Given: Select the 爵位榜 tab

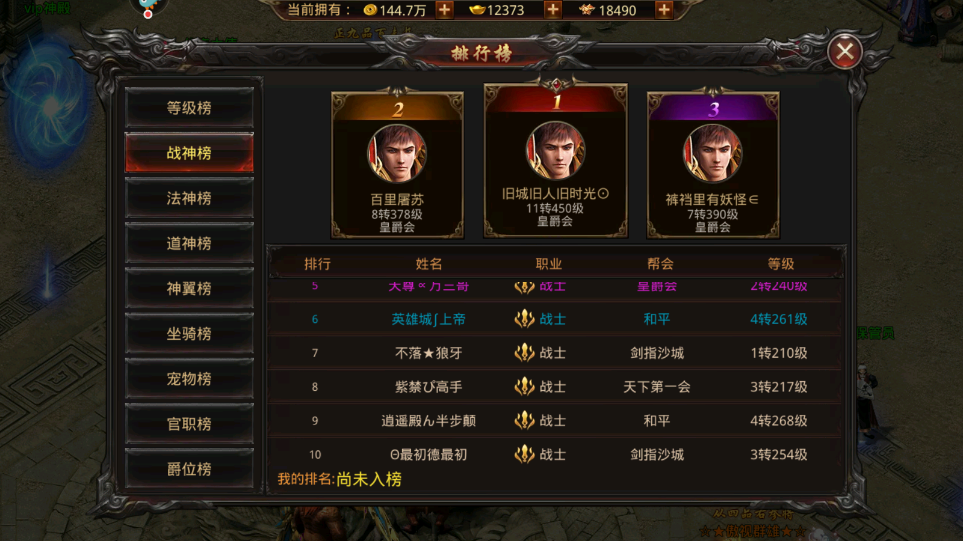Looking at the screenshot, I should pyautogui.click(x=189, y=469).
